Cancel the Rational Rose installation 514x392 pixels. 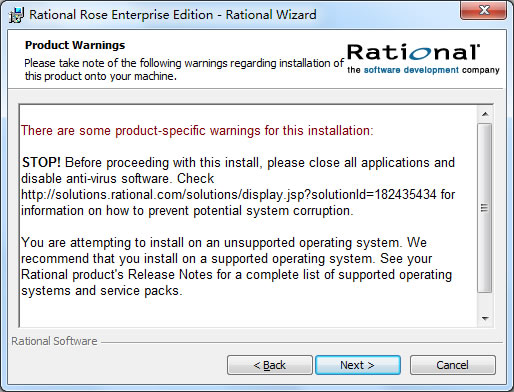[453, 365]
